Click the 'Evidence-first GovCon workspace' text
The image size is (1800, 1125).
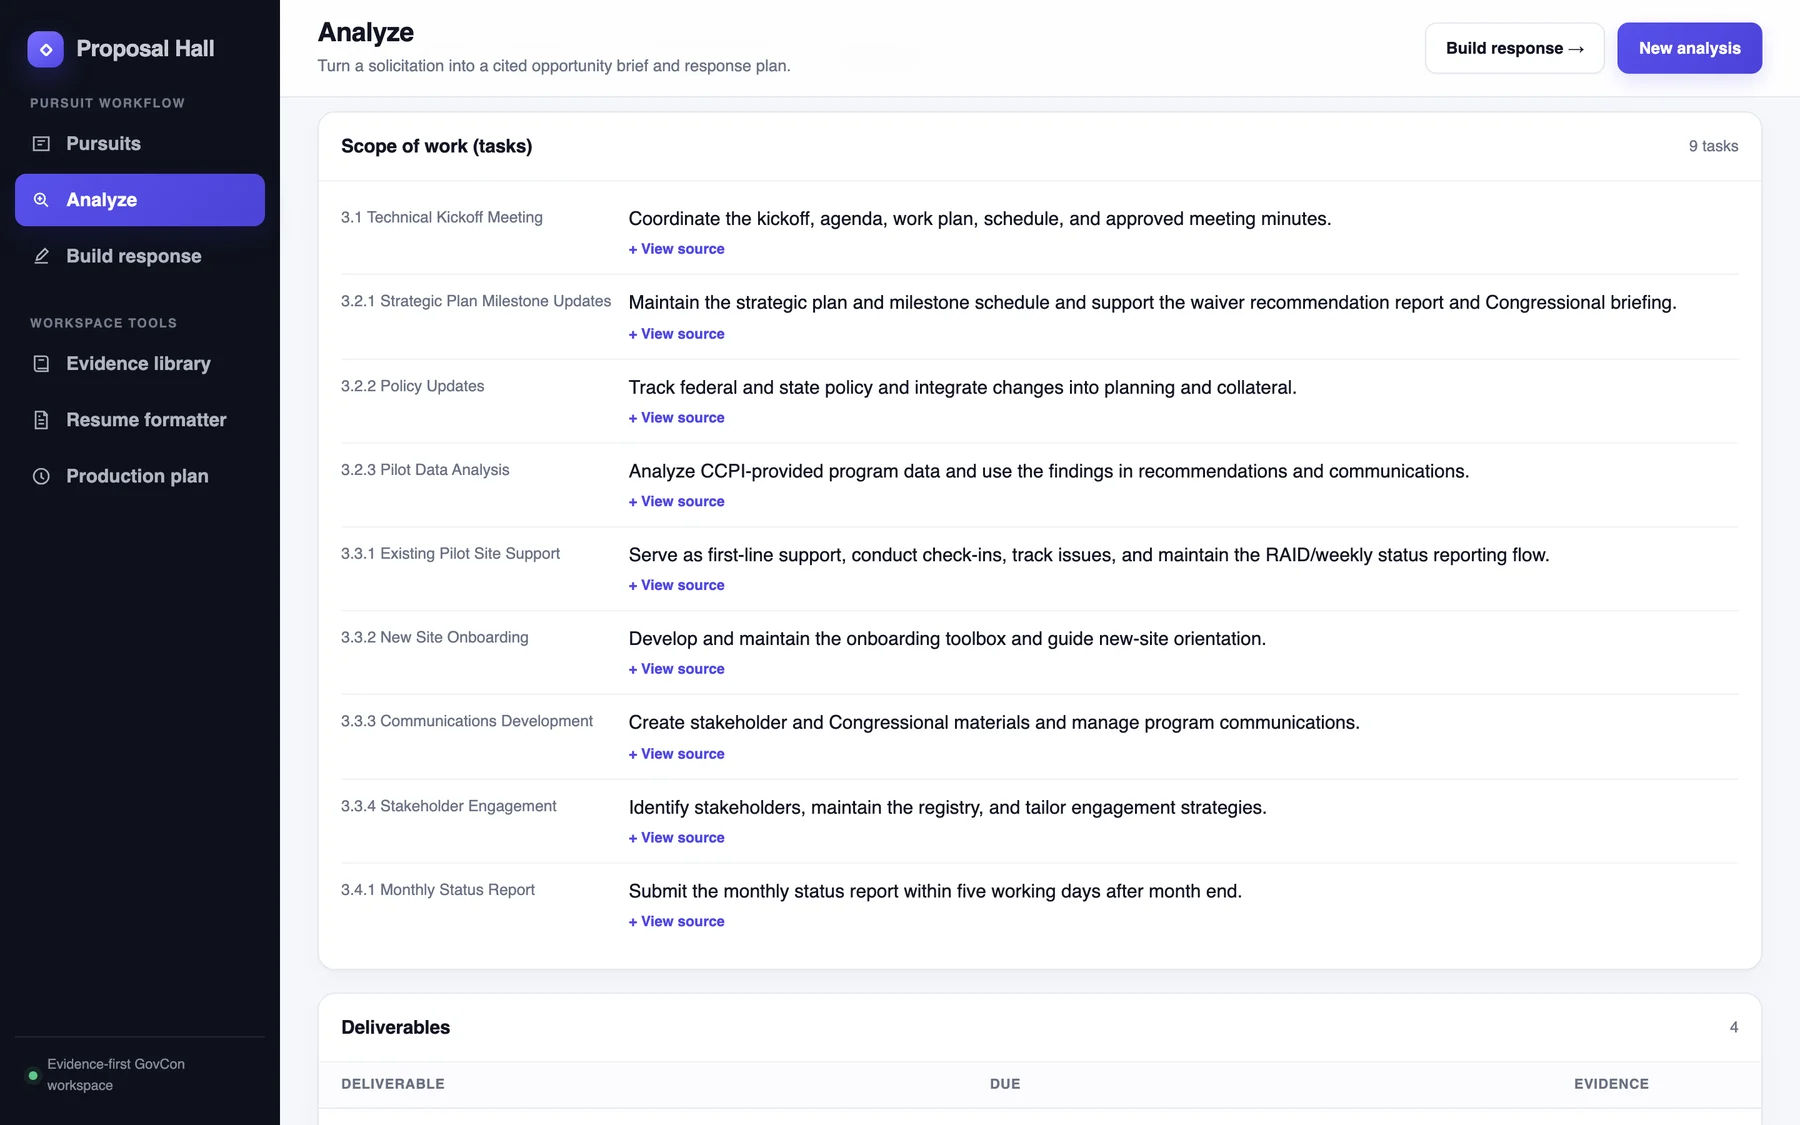tap(116, 1075)
